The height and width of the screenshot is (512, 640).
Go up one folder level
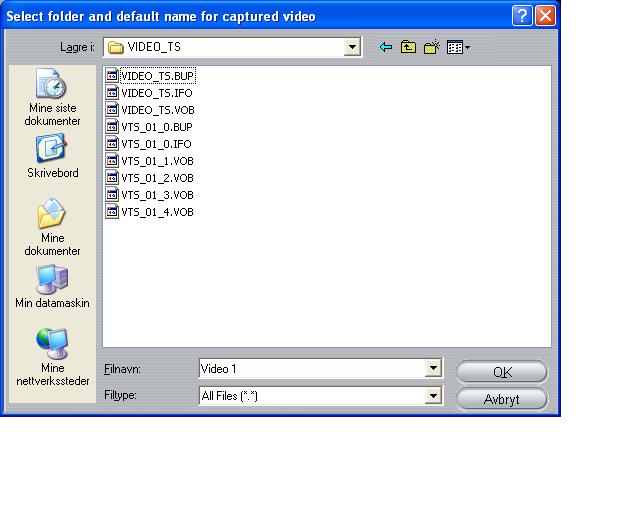click(408, 47)
